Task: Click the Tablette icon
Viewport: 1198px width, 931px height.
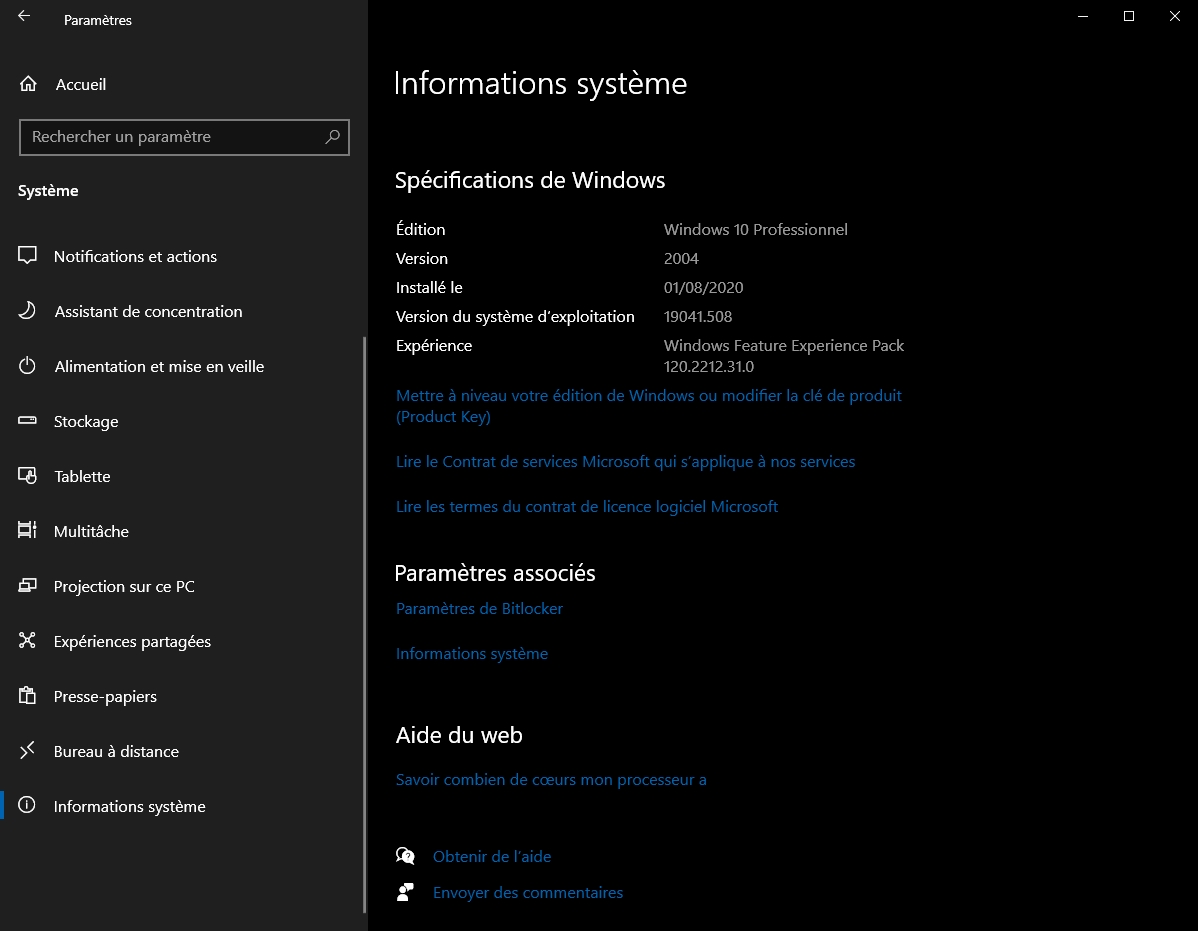Action: tap(28, 476)
